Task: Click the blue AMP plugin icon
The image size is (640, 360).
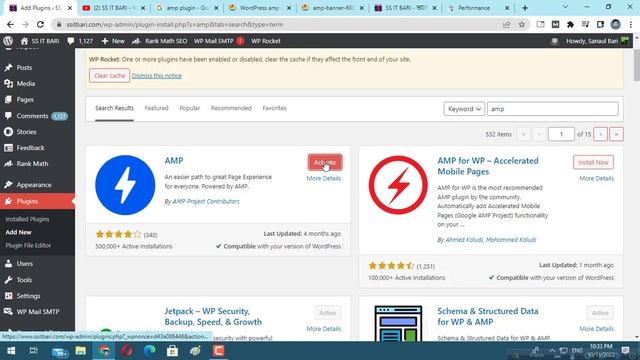Action: tap(125, 185)
